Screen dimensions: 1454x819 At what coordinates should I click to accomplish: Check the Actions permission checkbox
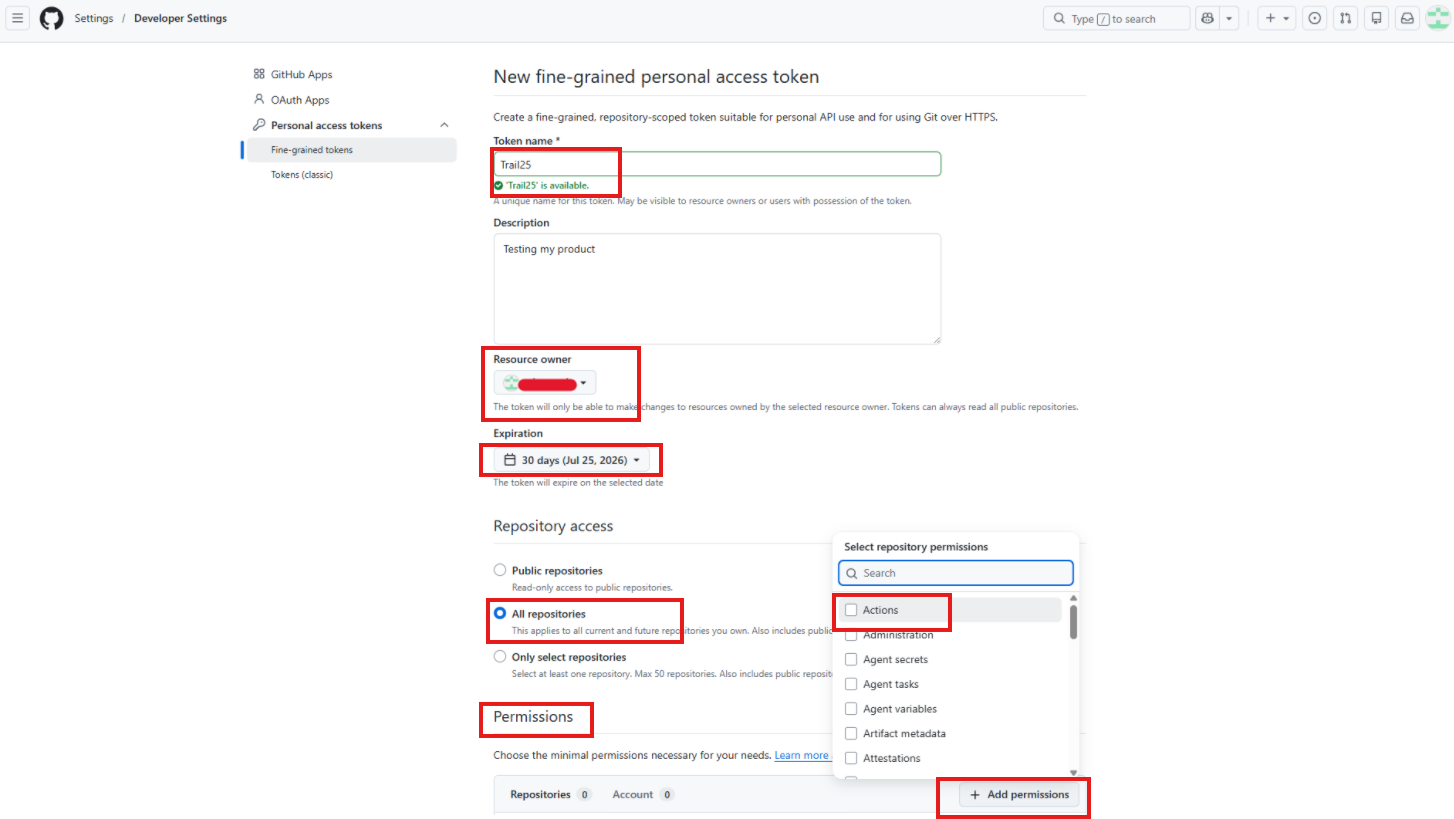point(852,610)
